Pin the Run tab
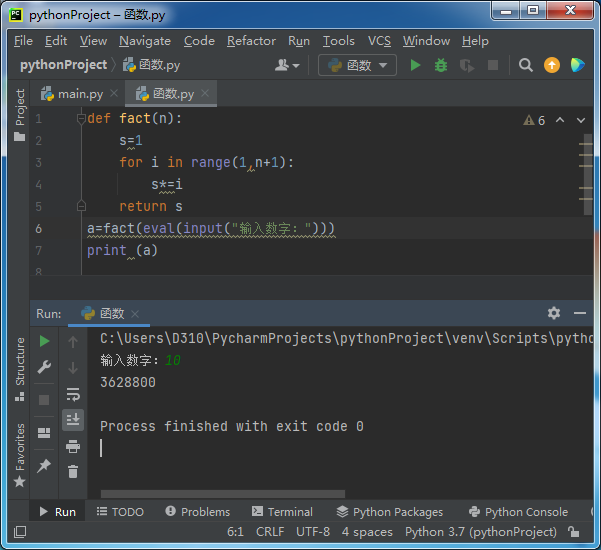The image size is (601, 550). pos(44,466)
